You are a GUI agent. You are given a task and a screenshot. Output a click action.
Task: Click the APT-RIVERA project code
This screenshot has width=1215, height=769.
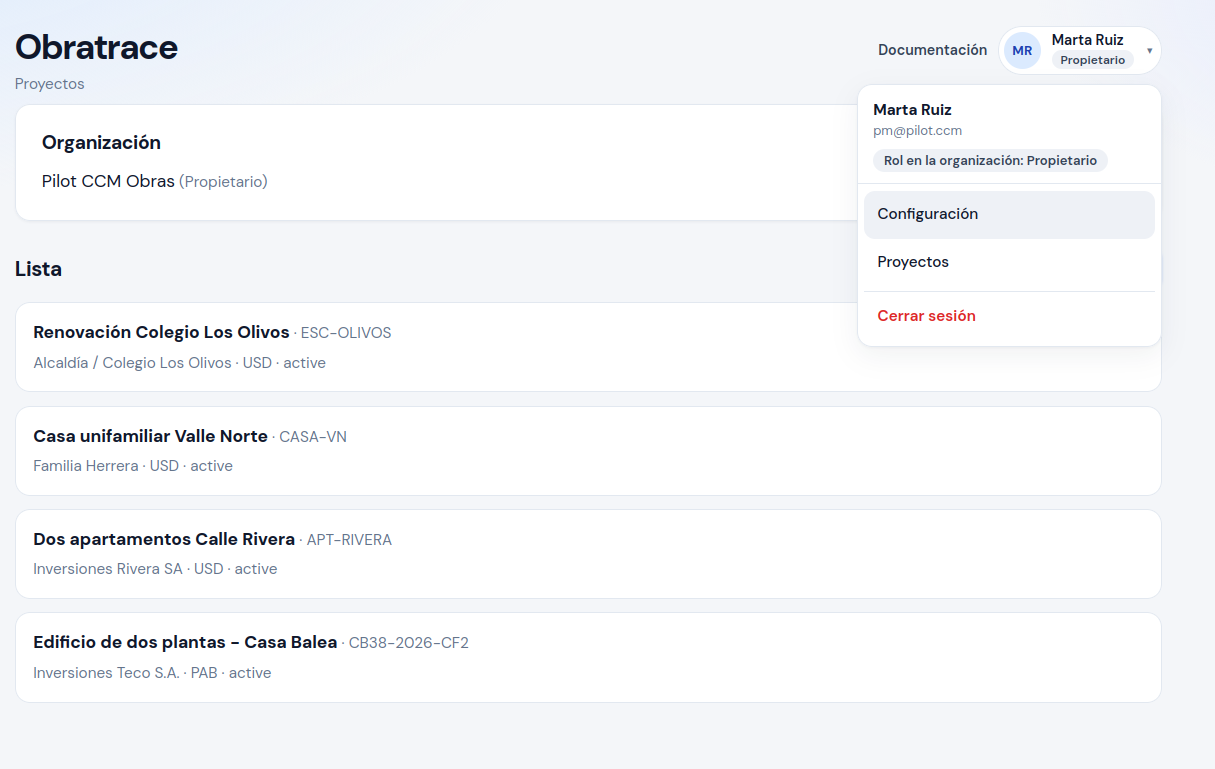coord(349,540)
